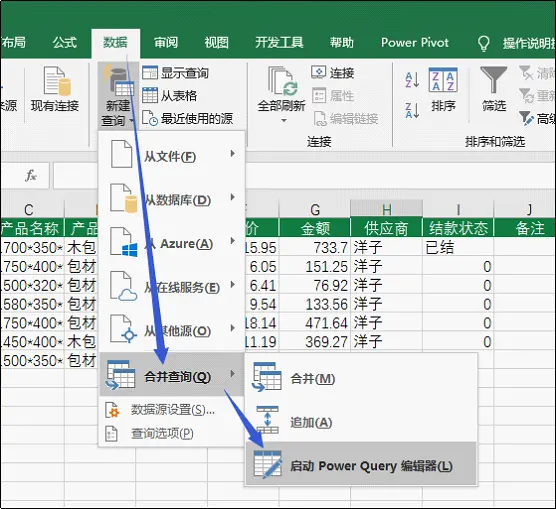Switch to the 审阅 ribbon tab
The height and width of the screenshot is (509, 556).
[166, 43]
